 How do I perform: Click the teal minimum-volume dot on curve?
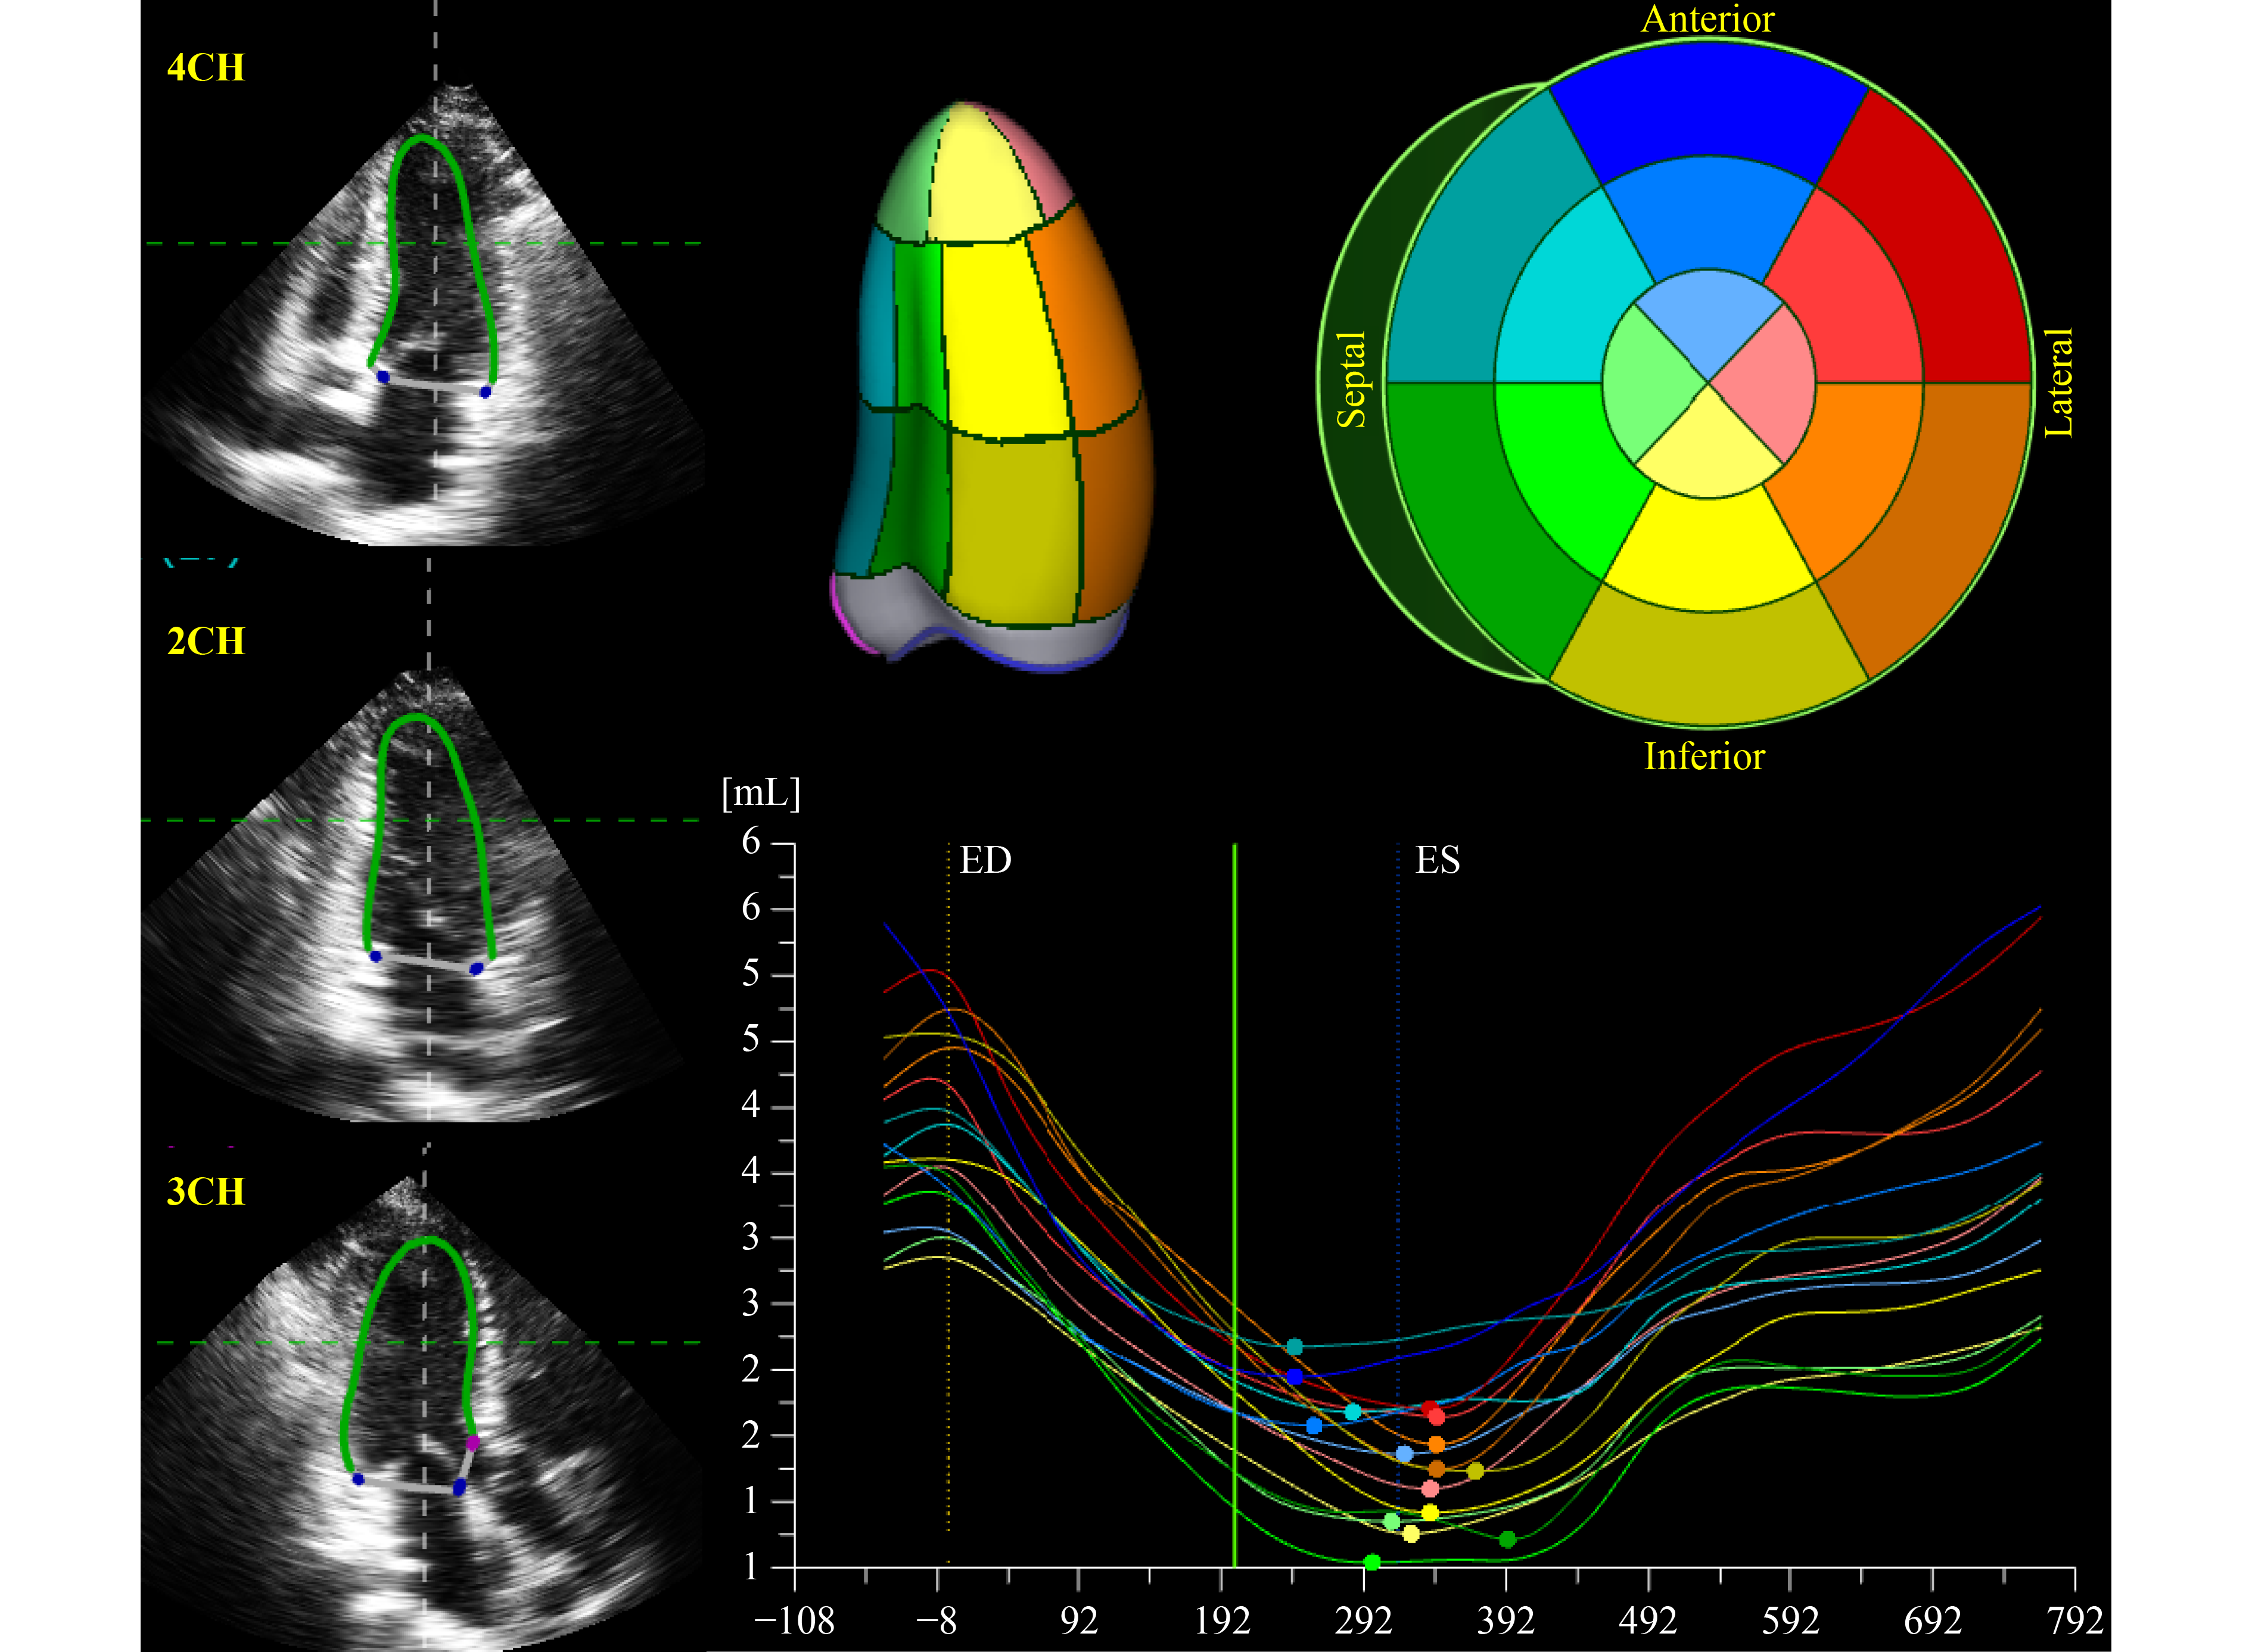coord(1294,1347)
